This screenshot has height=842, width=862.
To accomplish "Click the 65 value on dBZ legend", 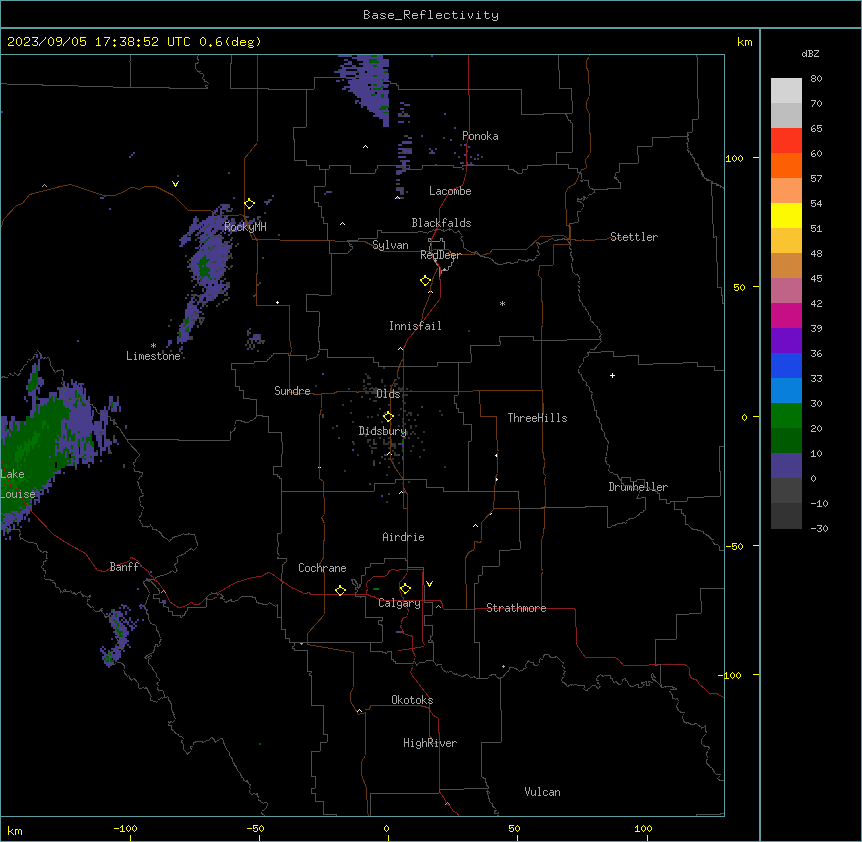I will 816,129.
